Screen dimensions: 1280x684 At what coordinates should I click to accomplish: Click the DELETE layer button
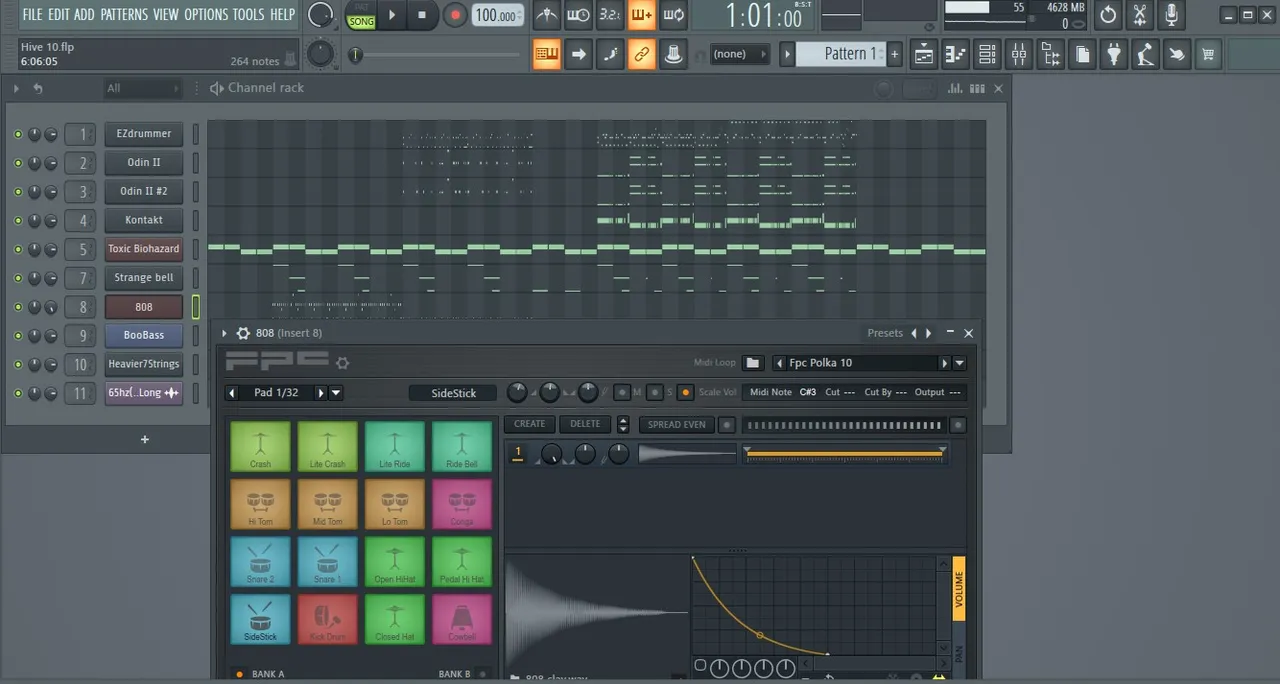[x=585, y=425]
